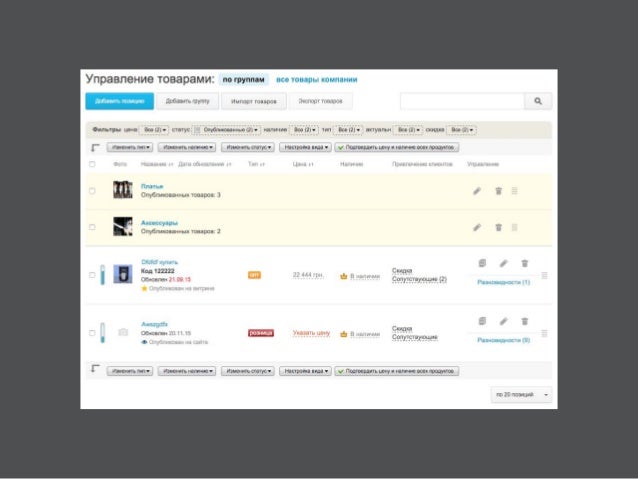
Task: Check the Платья group checkbox
Action: click(92, 191)
